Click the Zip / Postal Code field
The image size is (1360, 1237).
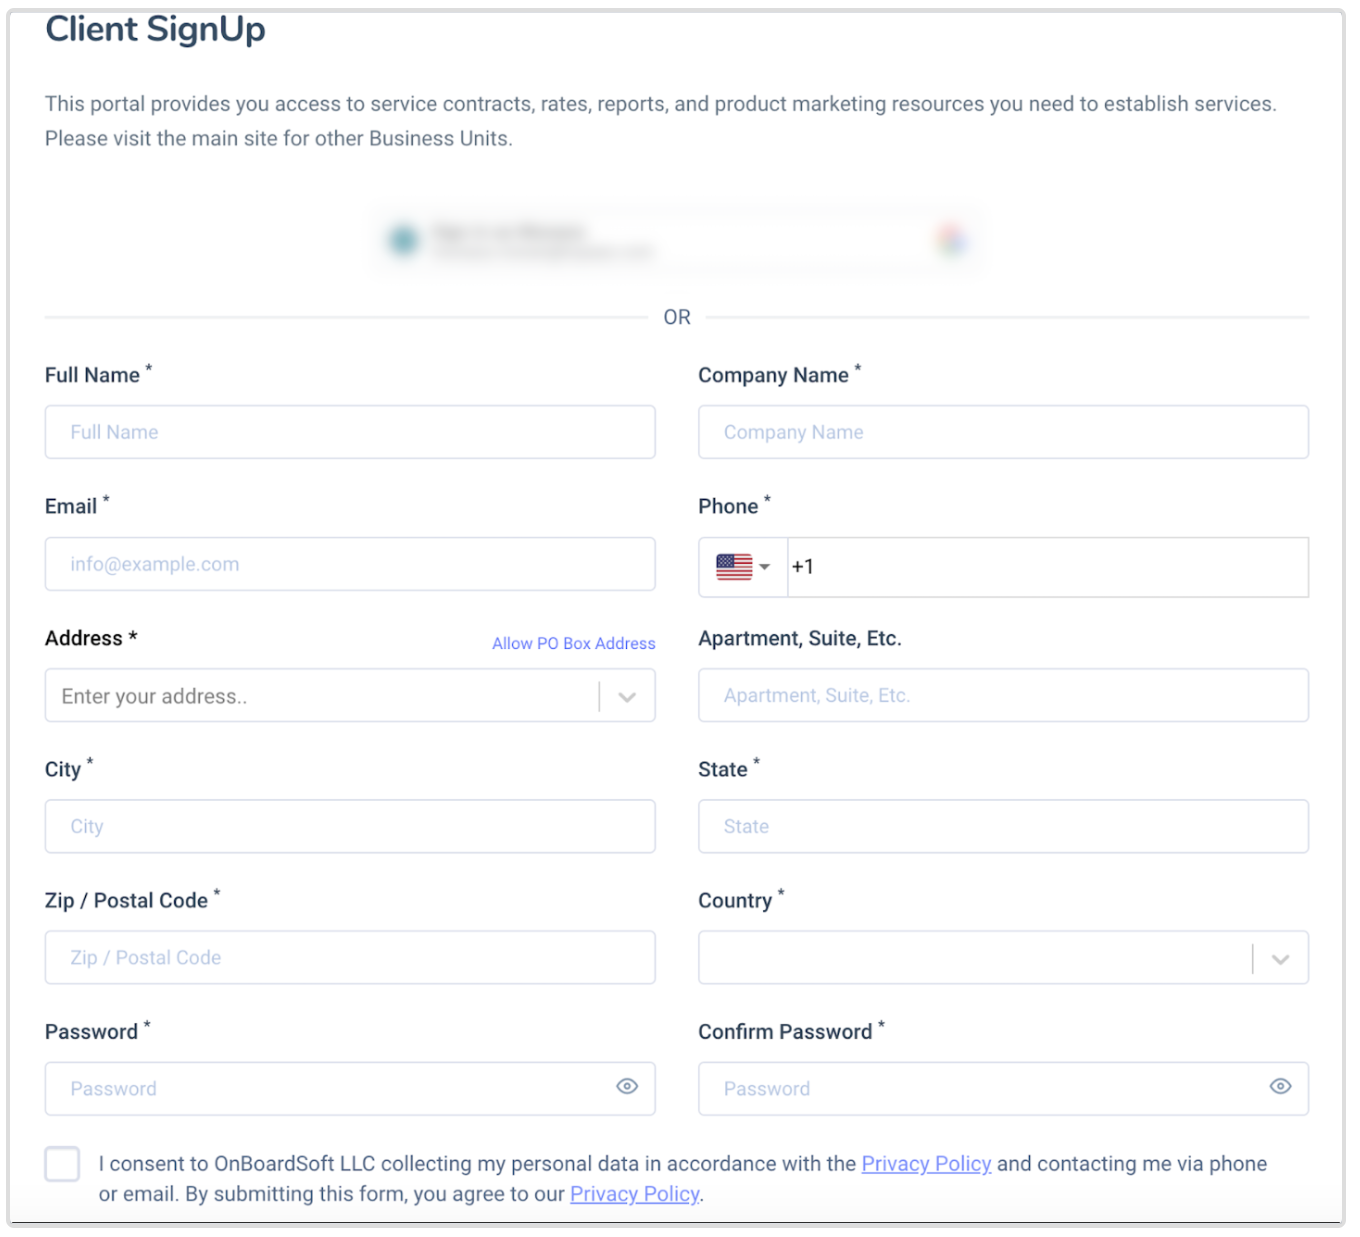tap(349, 957)
